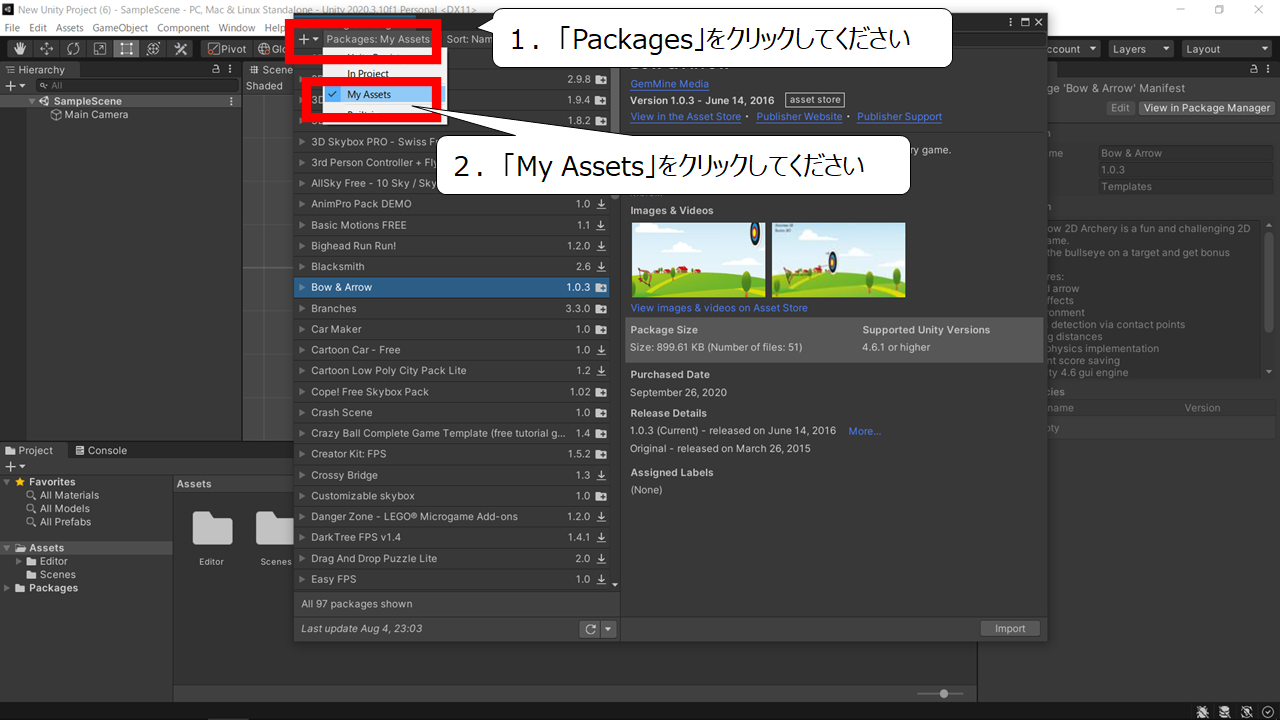Screen dimensions: 1280x720
Task: Expand the Car Maker package entry
Action: click(x=302, y=329)
